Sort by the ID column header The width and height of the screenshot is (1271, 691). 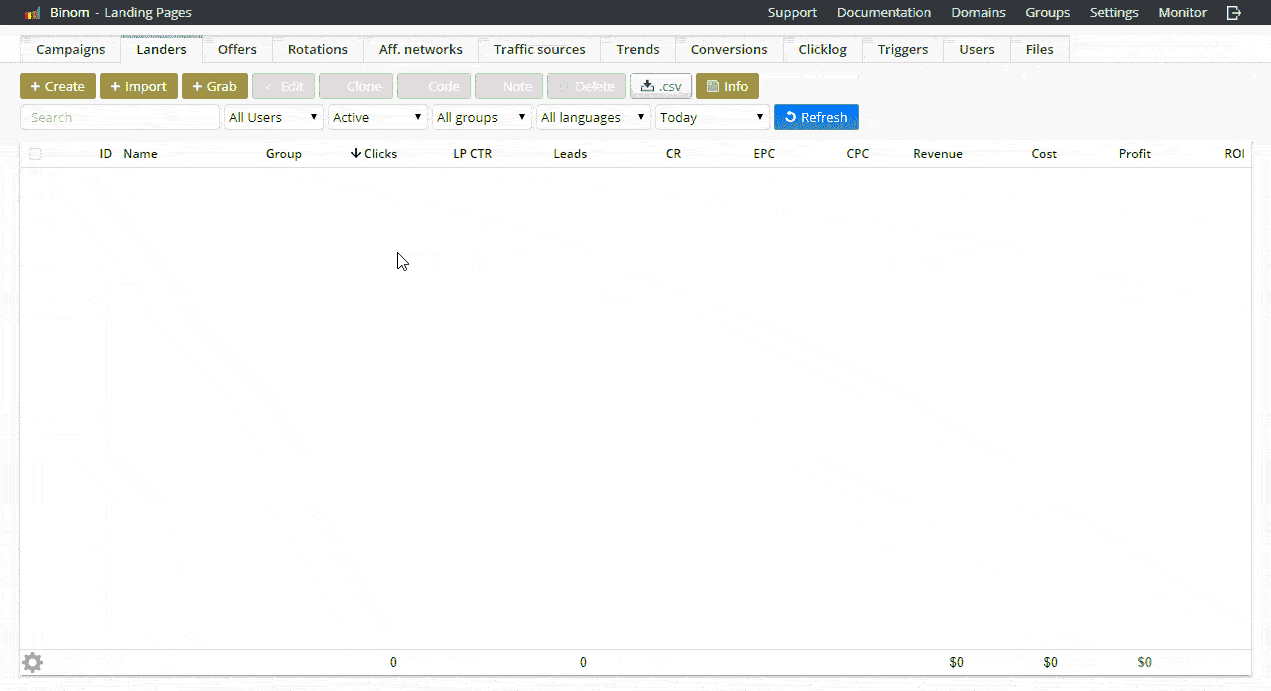[105, 154]
